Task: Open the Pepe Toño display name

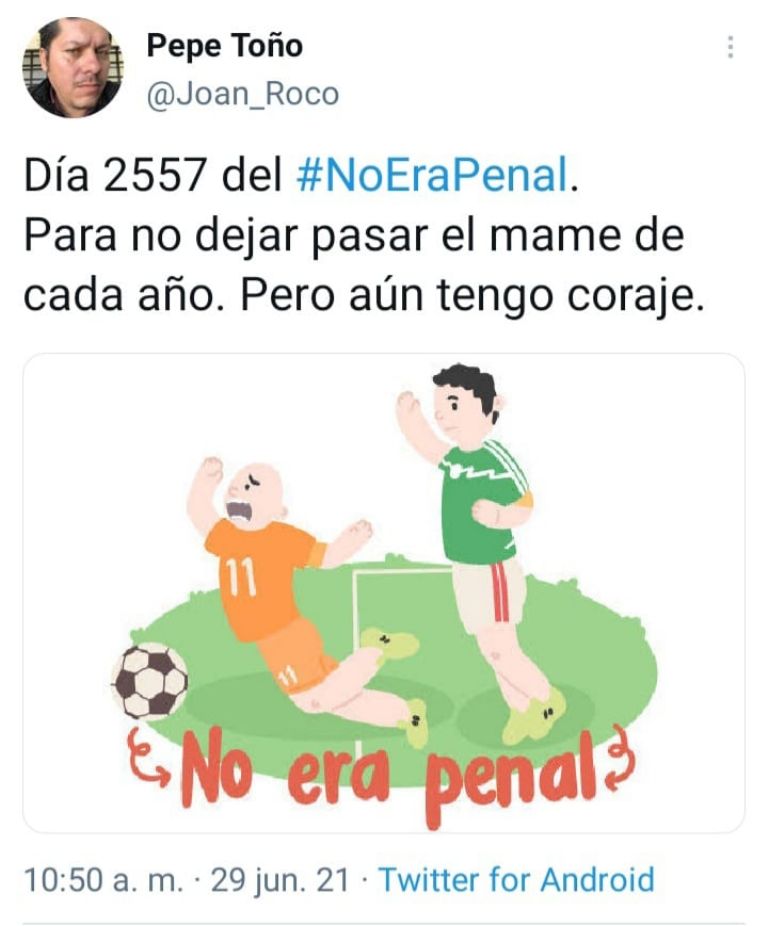Action: tap(224, 46)
